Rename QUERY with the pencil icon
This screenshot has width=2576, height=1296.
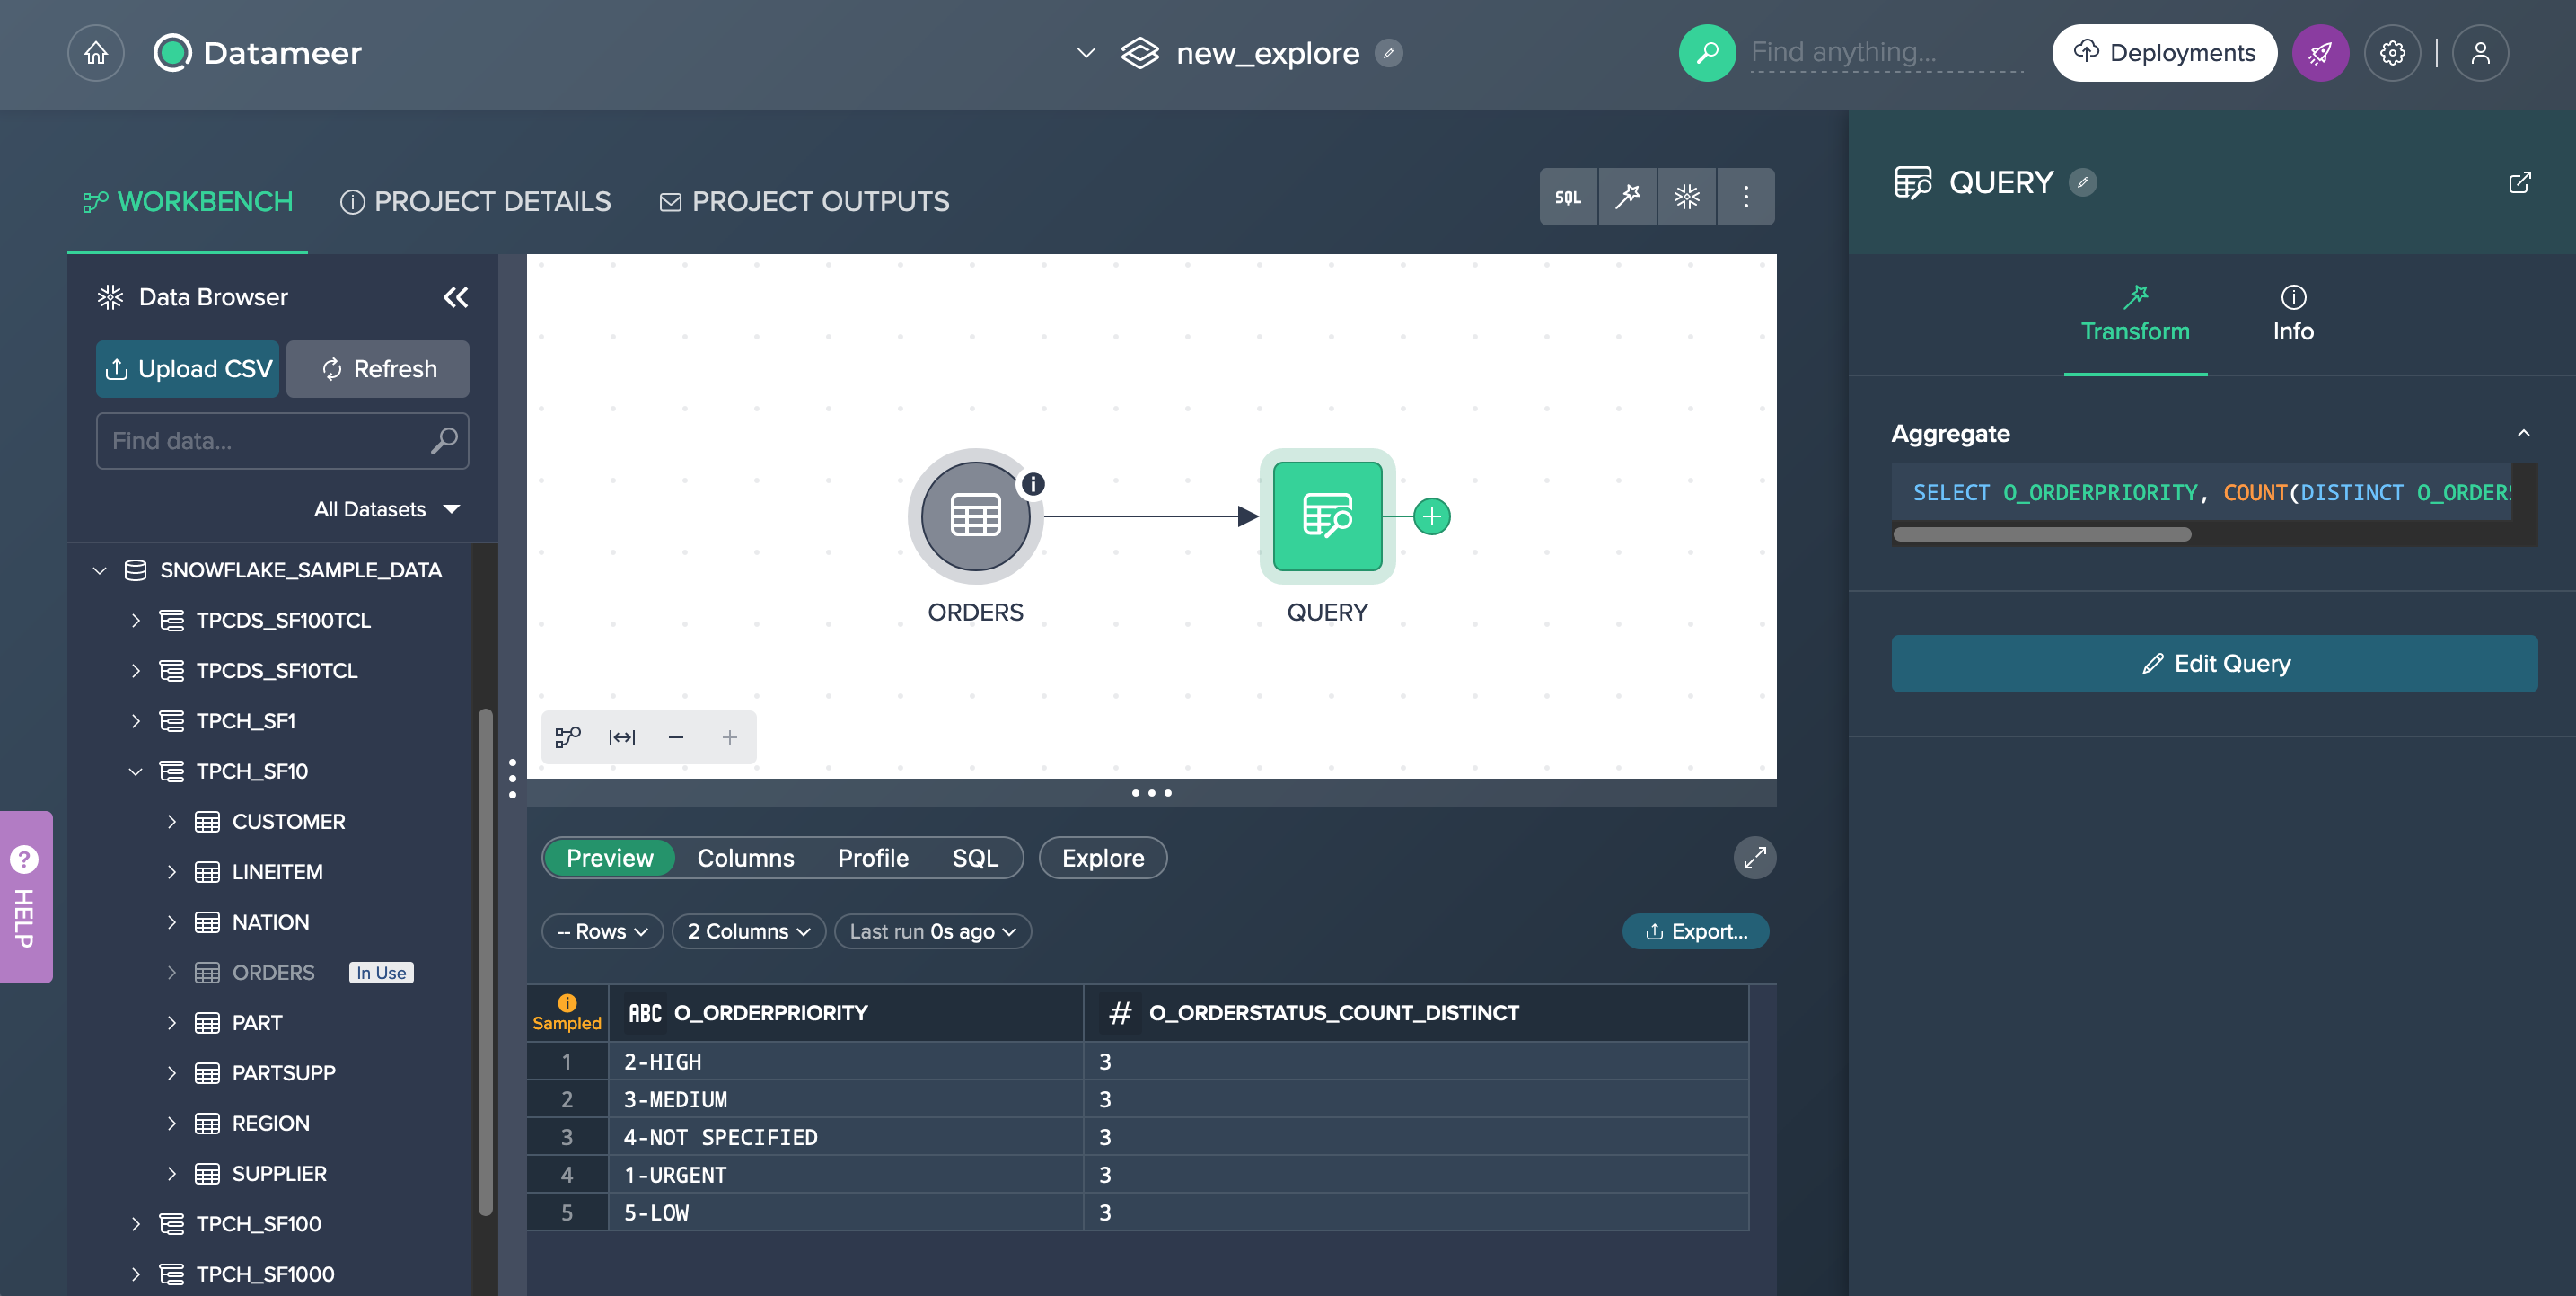click(x=2082, y=182)
